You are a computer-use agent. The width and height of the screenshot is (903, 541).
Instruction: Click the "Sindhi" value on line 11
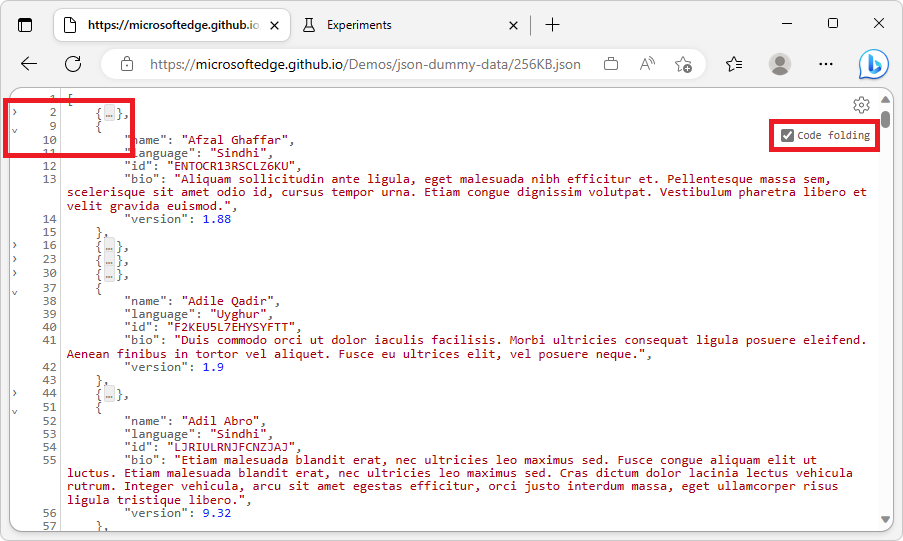[x=238, y=153]
